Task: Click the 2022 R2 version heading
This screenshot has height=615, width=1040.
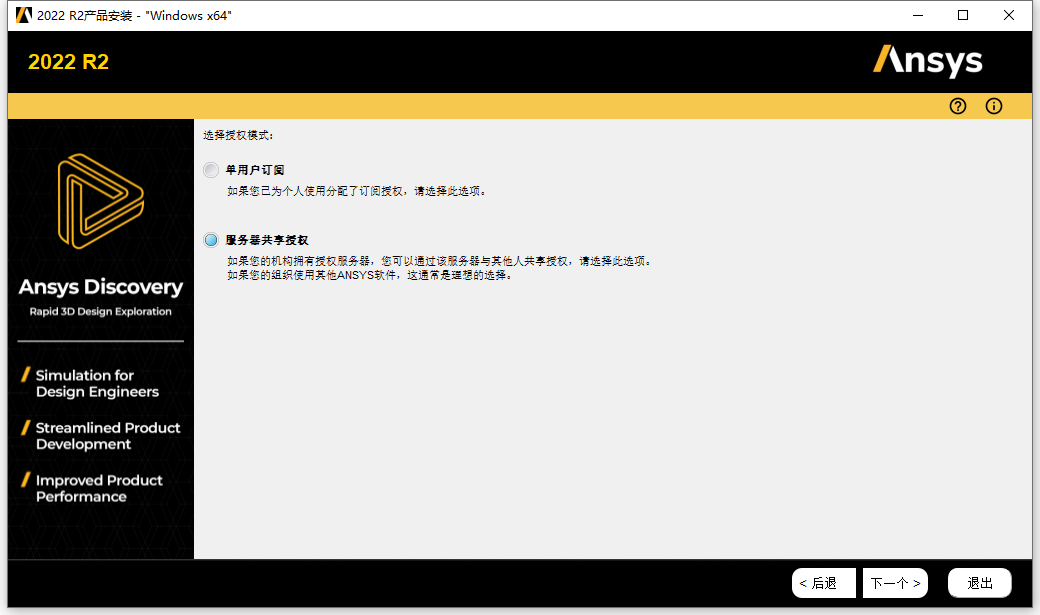Action: (x=68, y=62)
